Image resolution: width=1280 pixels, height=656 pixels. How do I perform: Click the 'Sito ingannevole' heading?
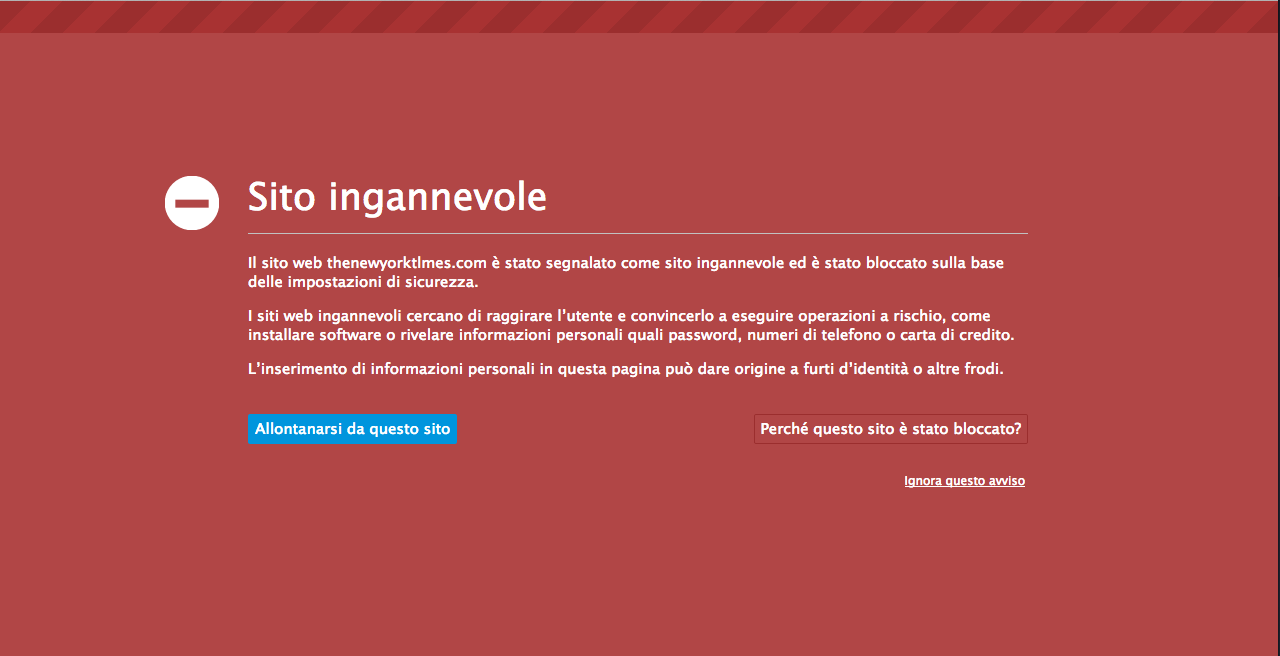tap(397, 197)
